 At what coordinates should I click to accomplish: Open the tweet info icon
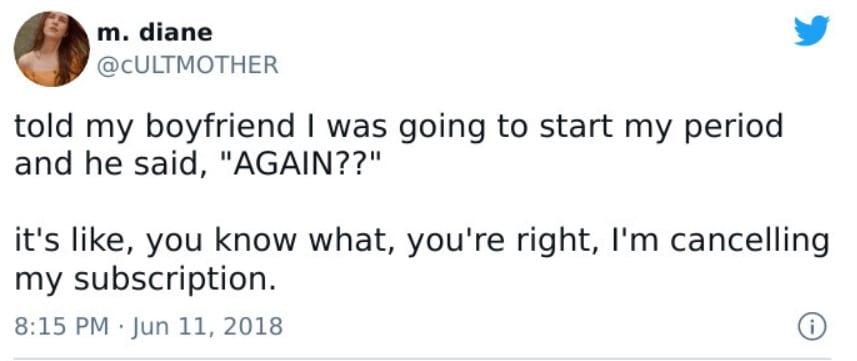tap(813, 328)
